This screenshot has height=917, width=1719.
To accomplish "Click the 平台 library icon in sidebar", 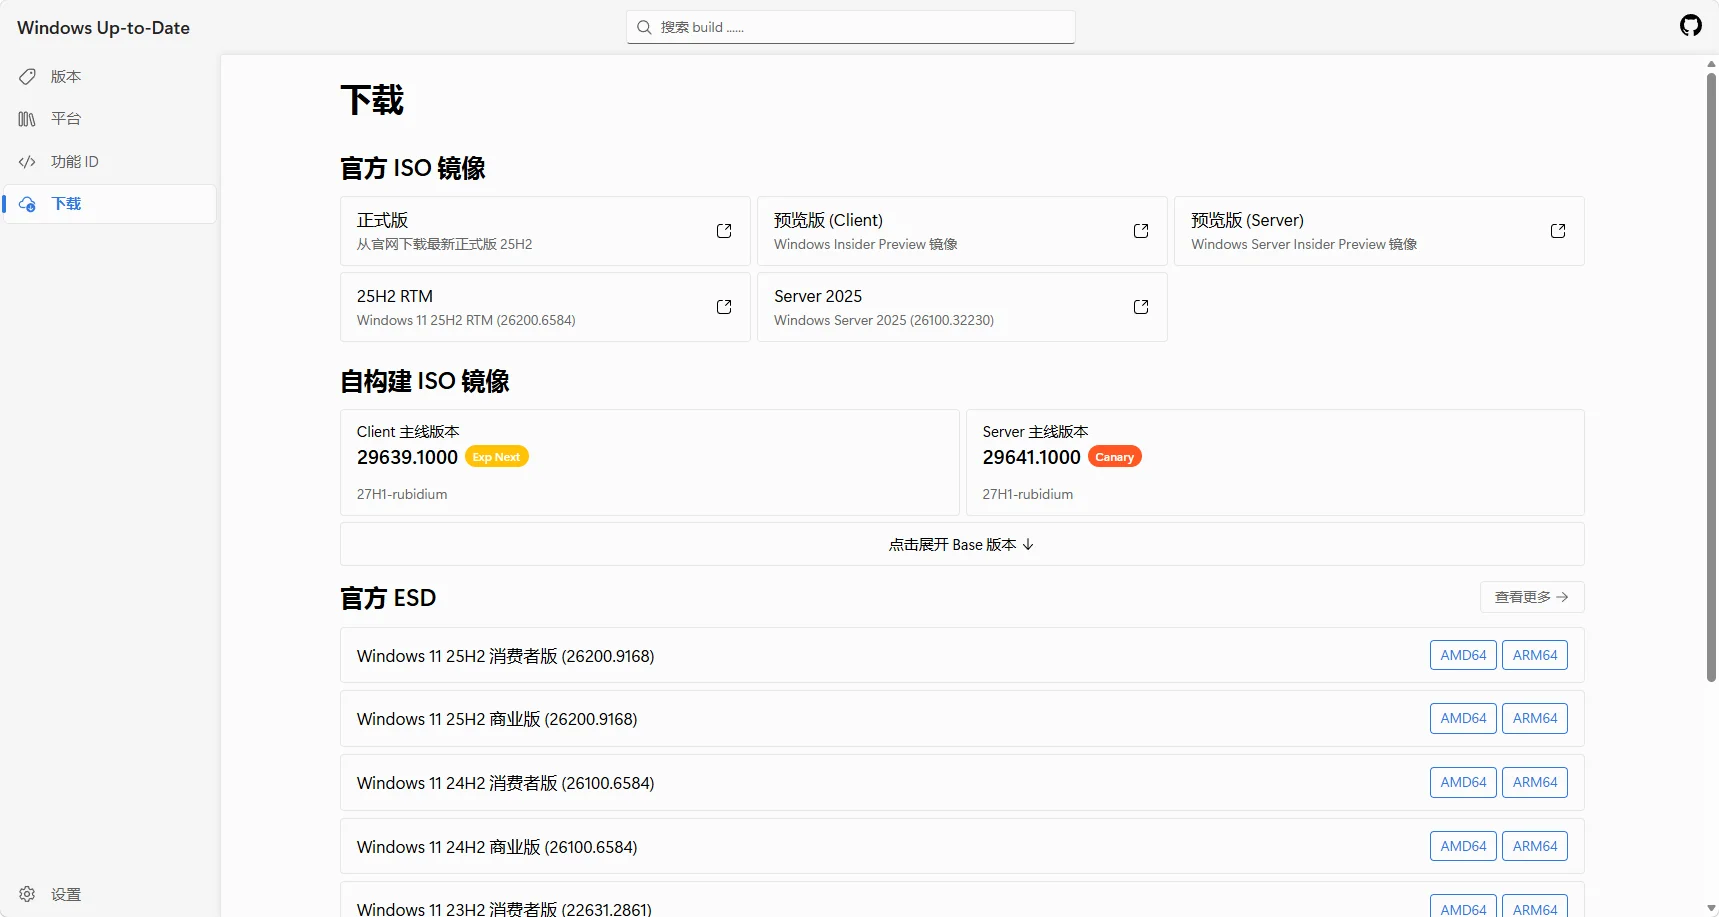I will [x=27, y=119].
